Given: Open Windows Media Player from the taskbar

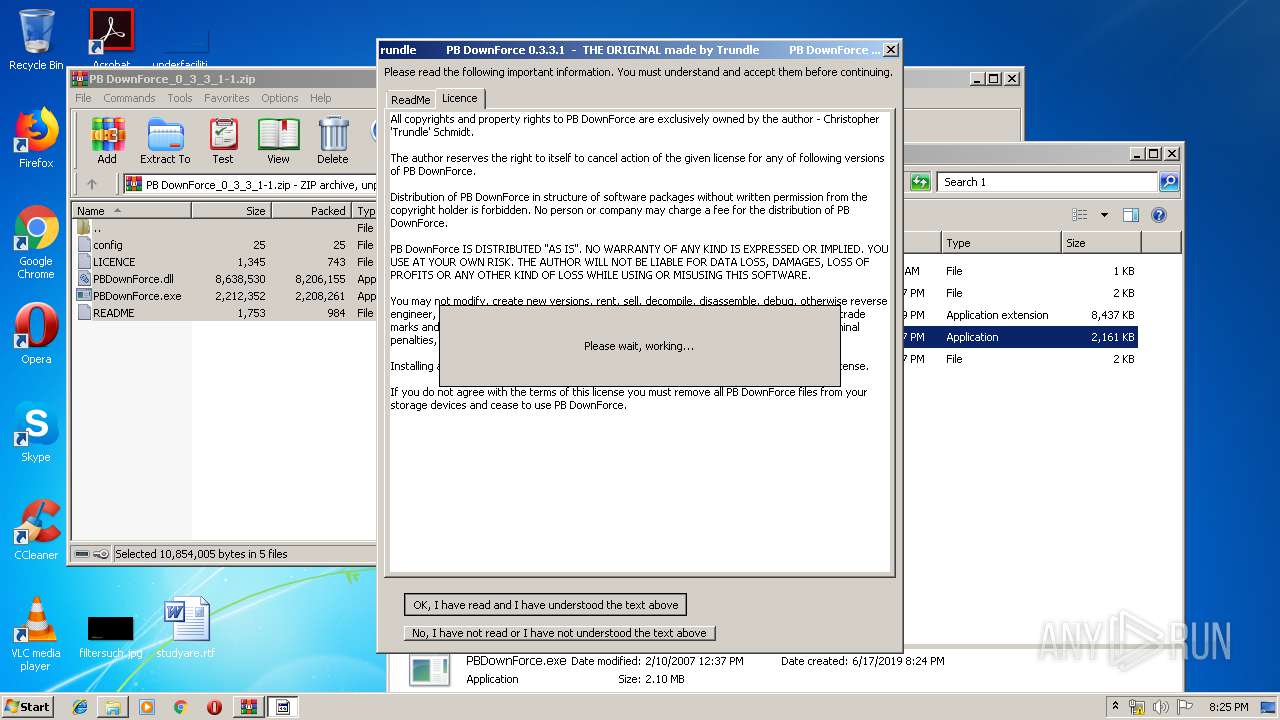Looking at the screenshot, I should point(147,707).
